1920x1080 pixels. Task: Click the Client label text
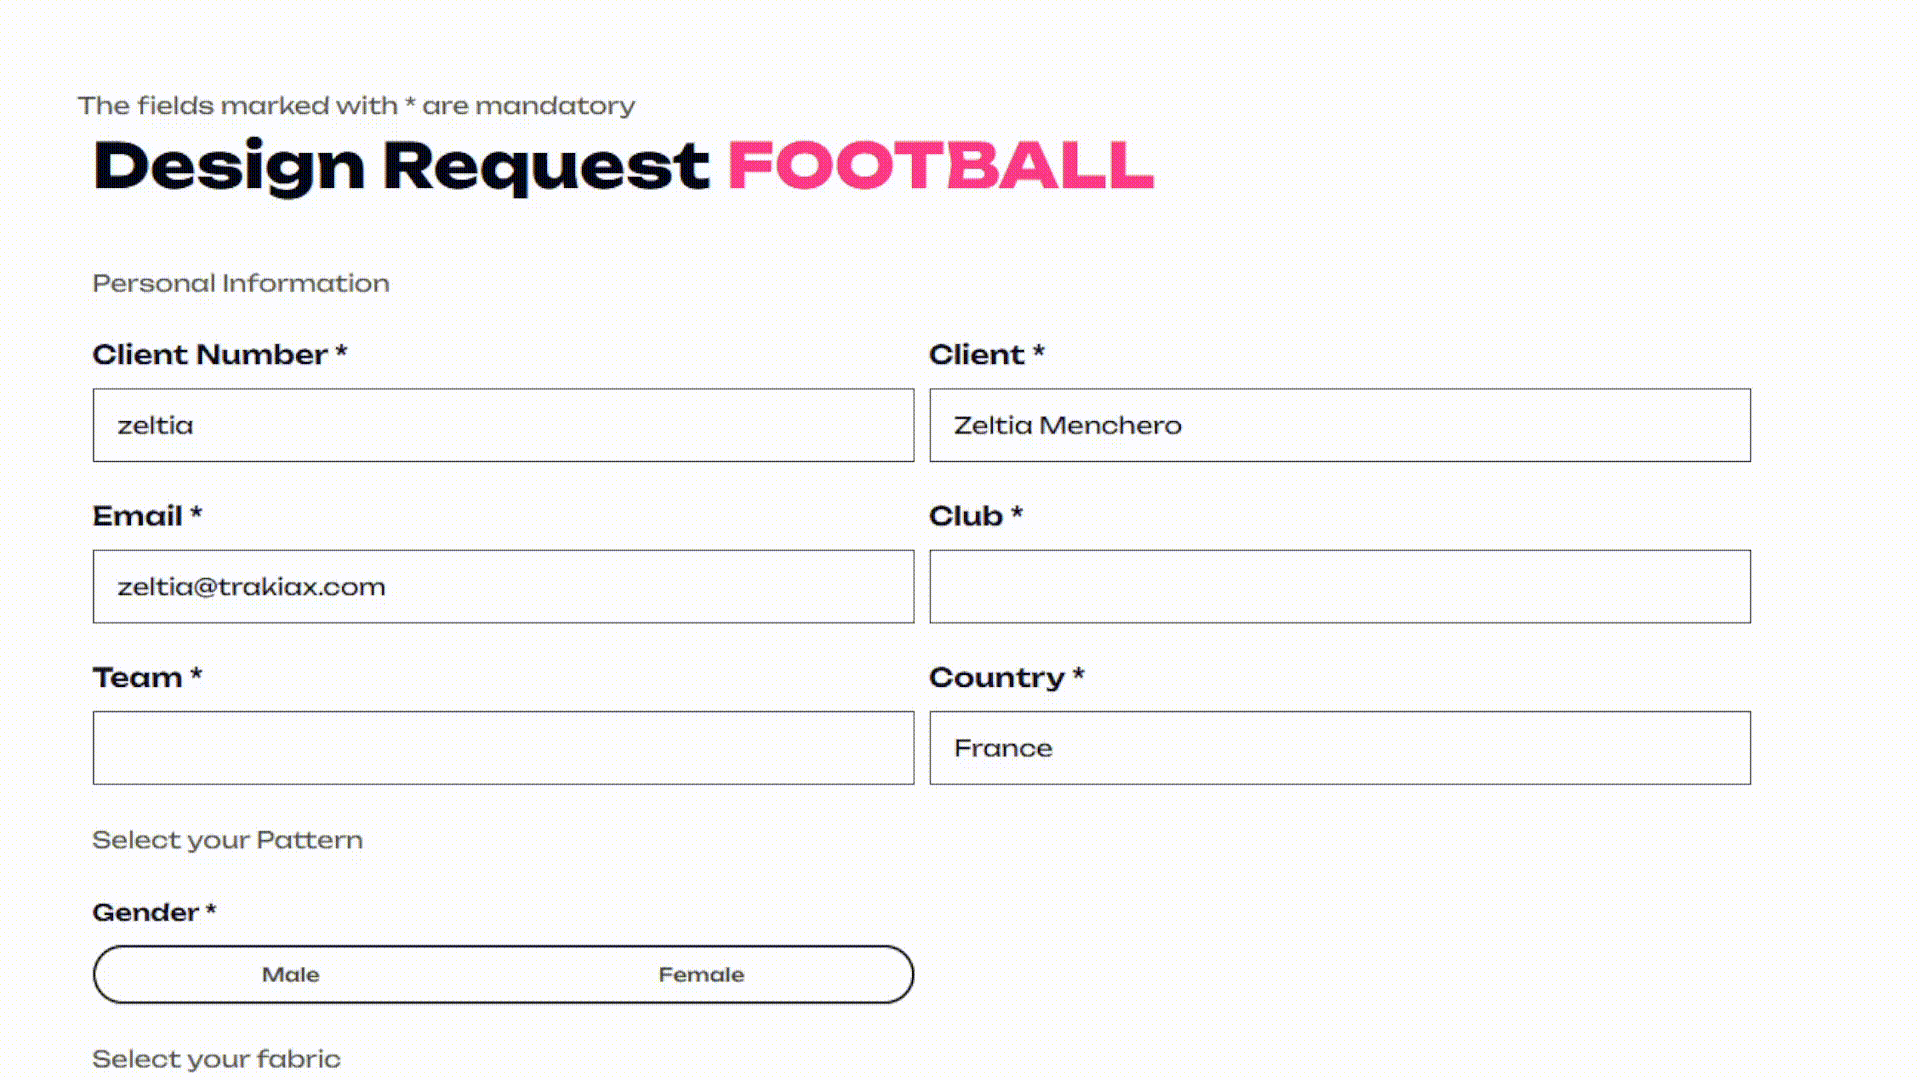click(x=977, y=354)
